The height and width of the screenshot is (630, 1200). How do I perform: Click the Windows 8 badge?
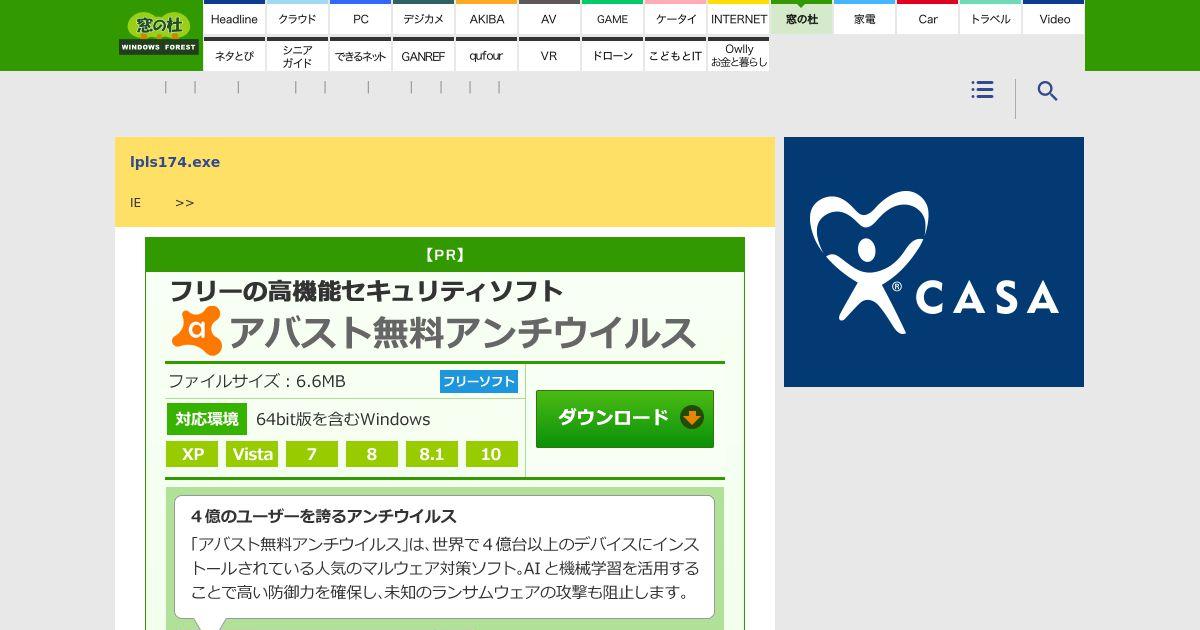tap(372, 454)
